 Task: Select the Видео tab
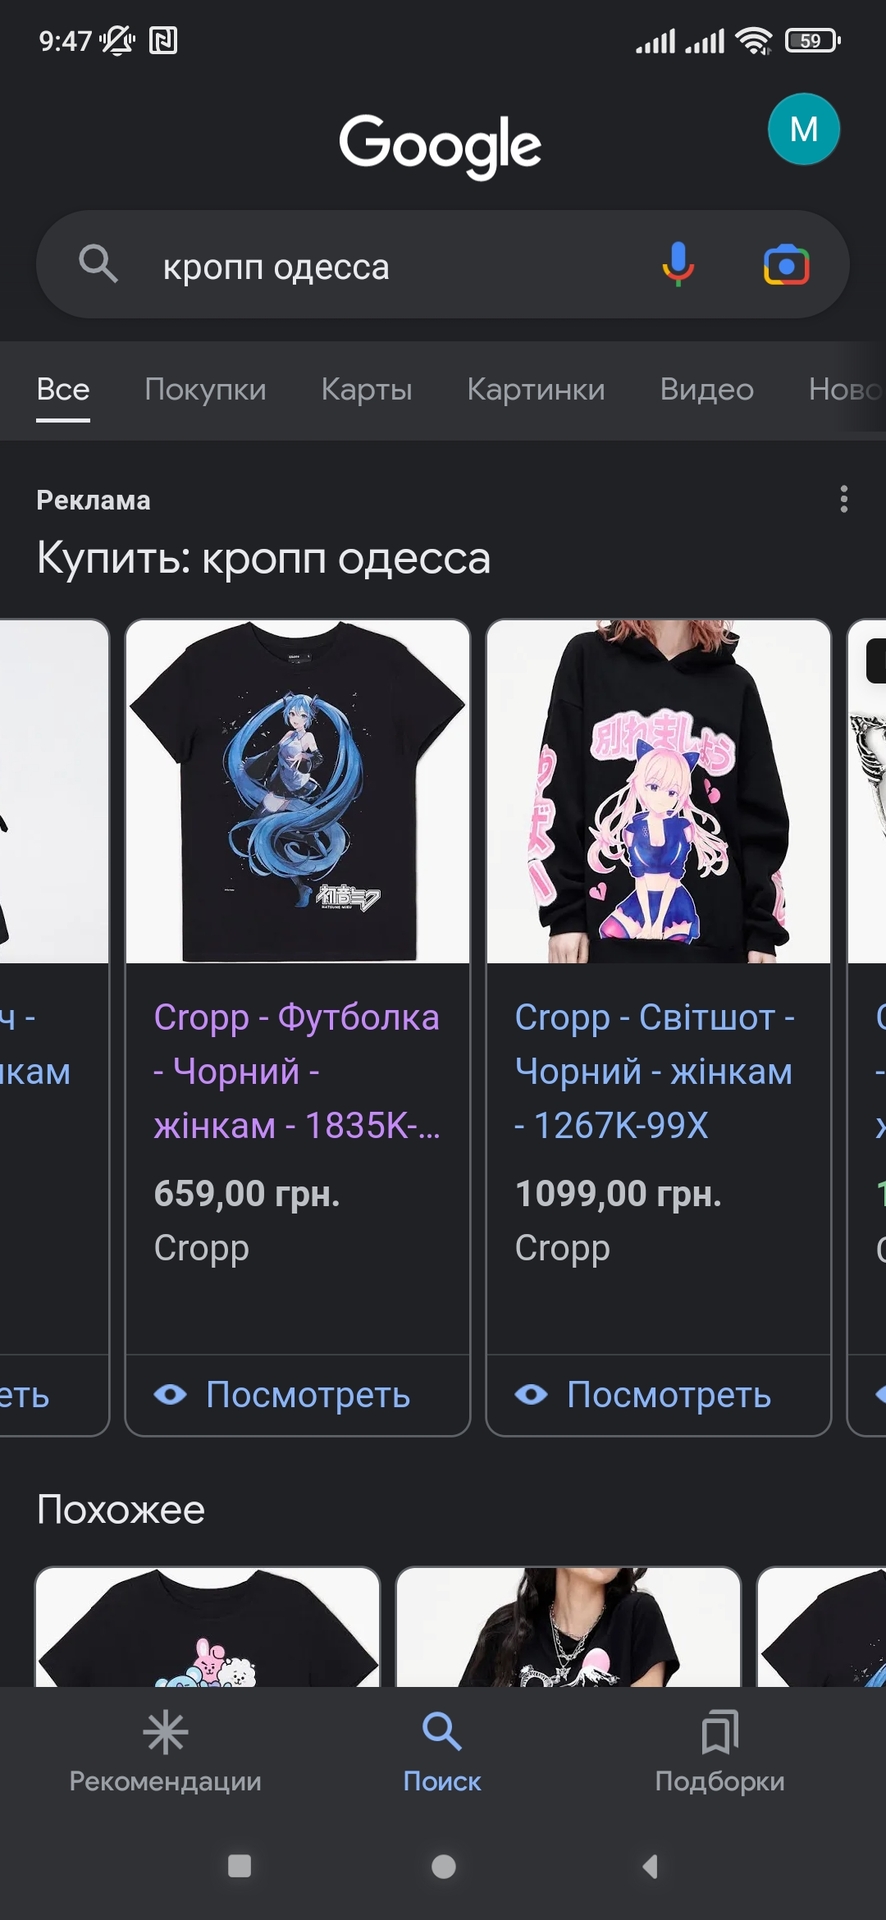tap(706, 389)
